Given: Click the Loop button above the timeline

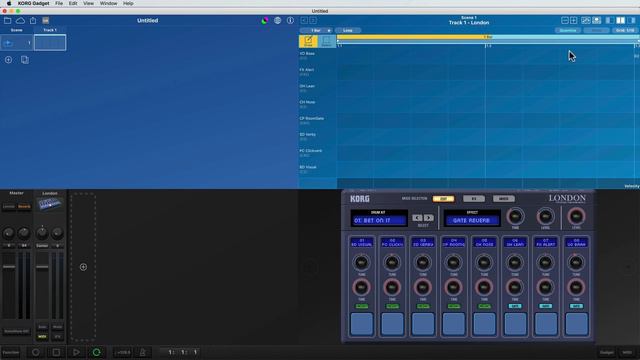Looking at the screenshot, I should (x=348, y=31).
